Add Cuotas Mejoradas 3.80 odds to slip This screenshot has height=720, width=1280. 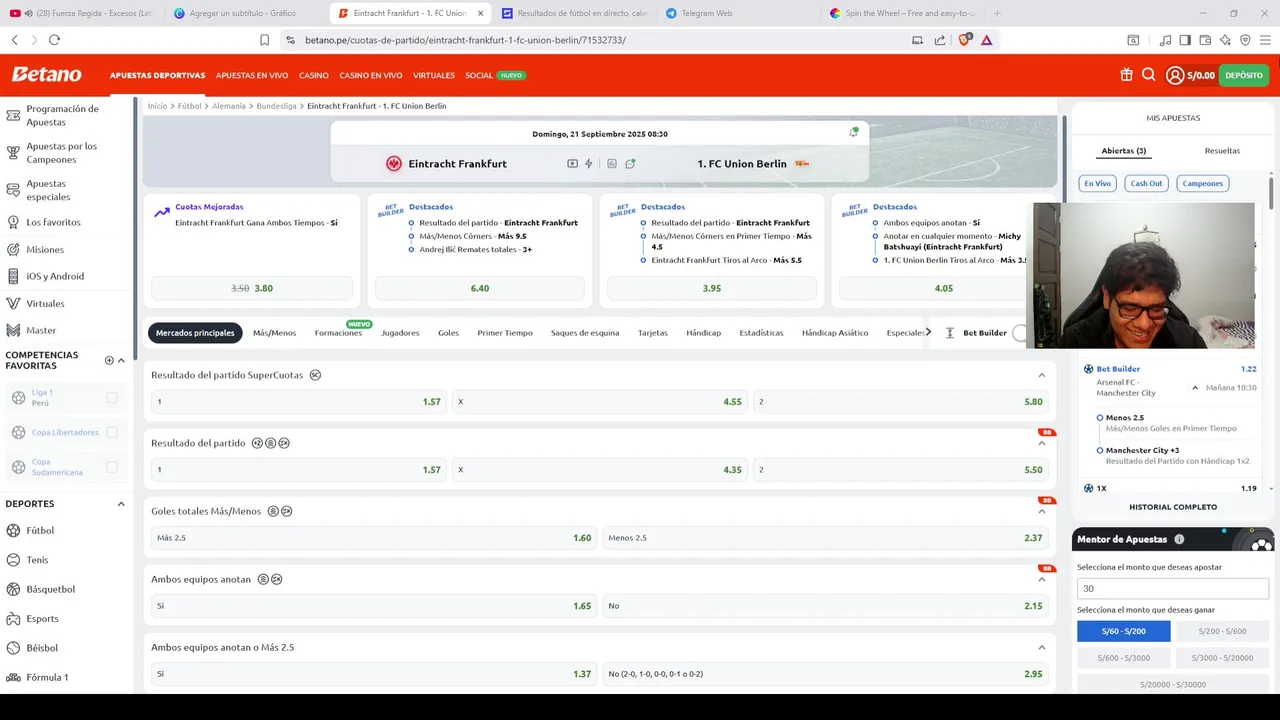[252, 288]
